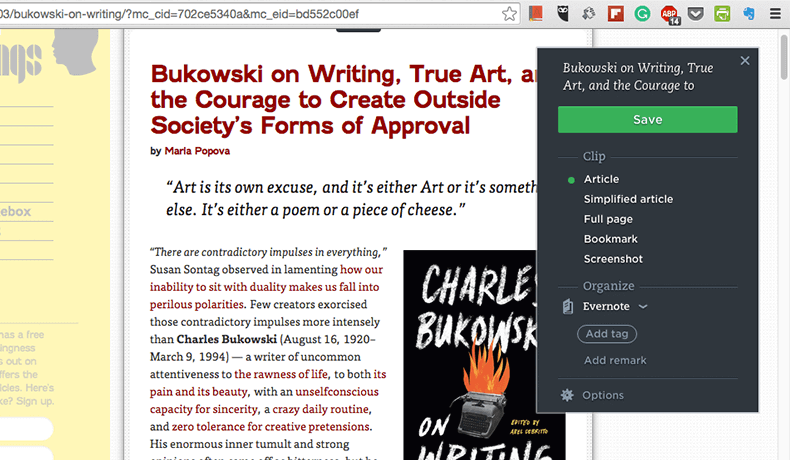Select the Bookmark clip option

tap(610, 239)
